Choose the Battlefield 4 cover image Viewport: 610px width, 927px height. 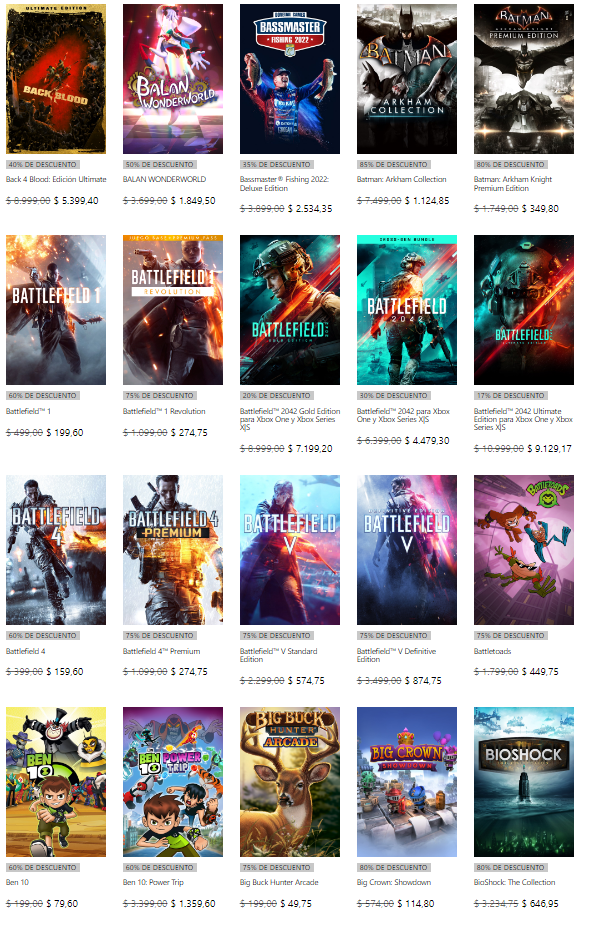click(56, 550)
